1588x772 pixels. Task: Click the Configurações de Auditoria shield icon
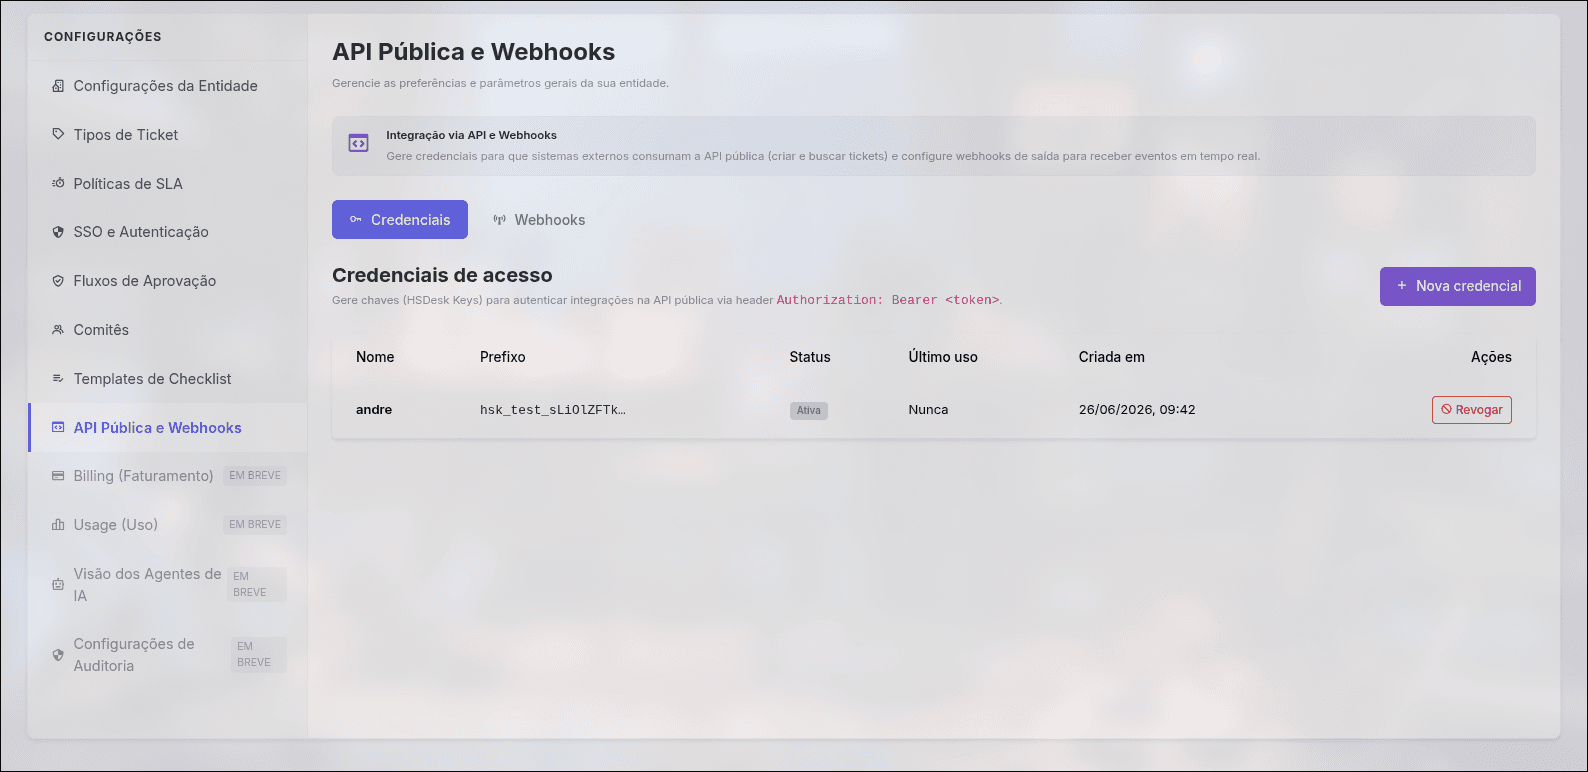pyautogui.click(x=58, y=655)
